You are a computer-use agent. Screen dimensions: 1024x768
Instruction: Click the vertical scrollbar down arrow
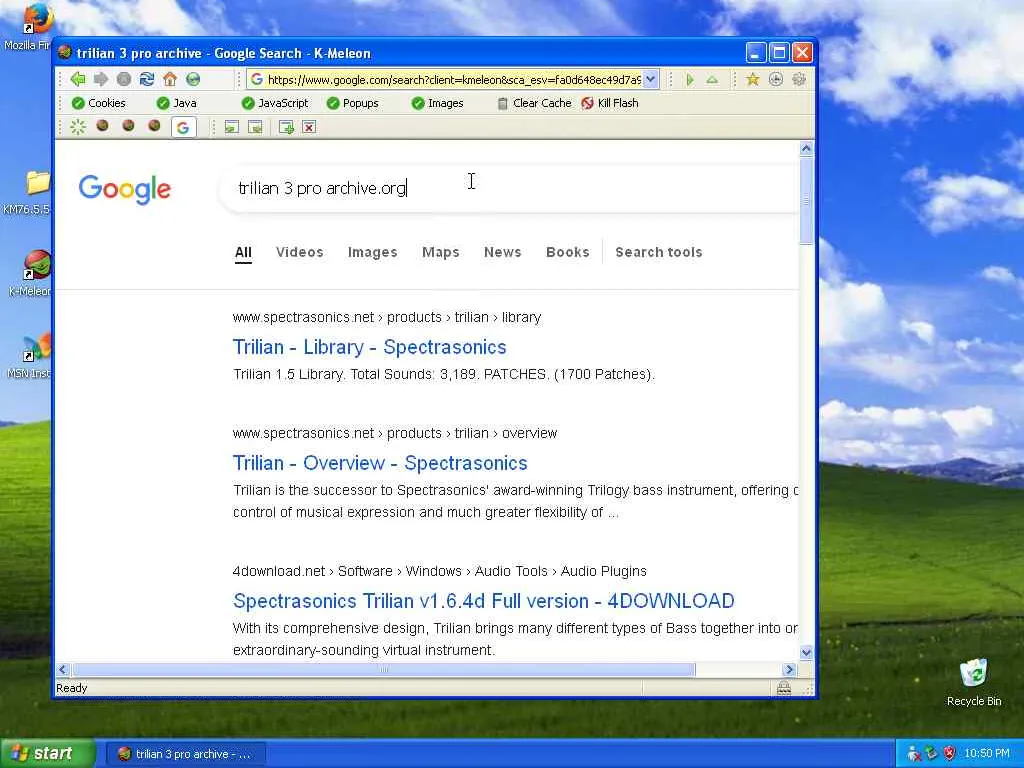806,652
